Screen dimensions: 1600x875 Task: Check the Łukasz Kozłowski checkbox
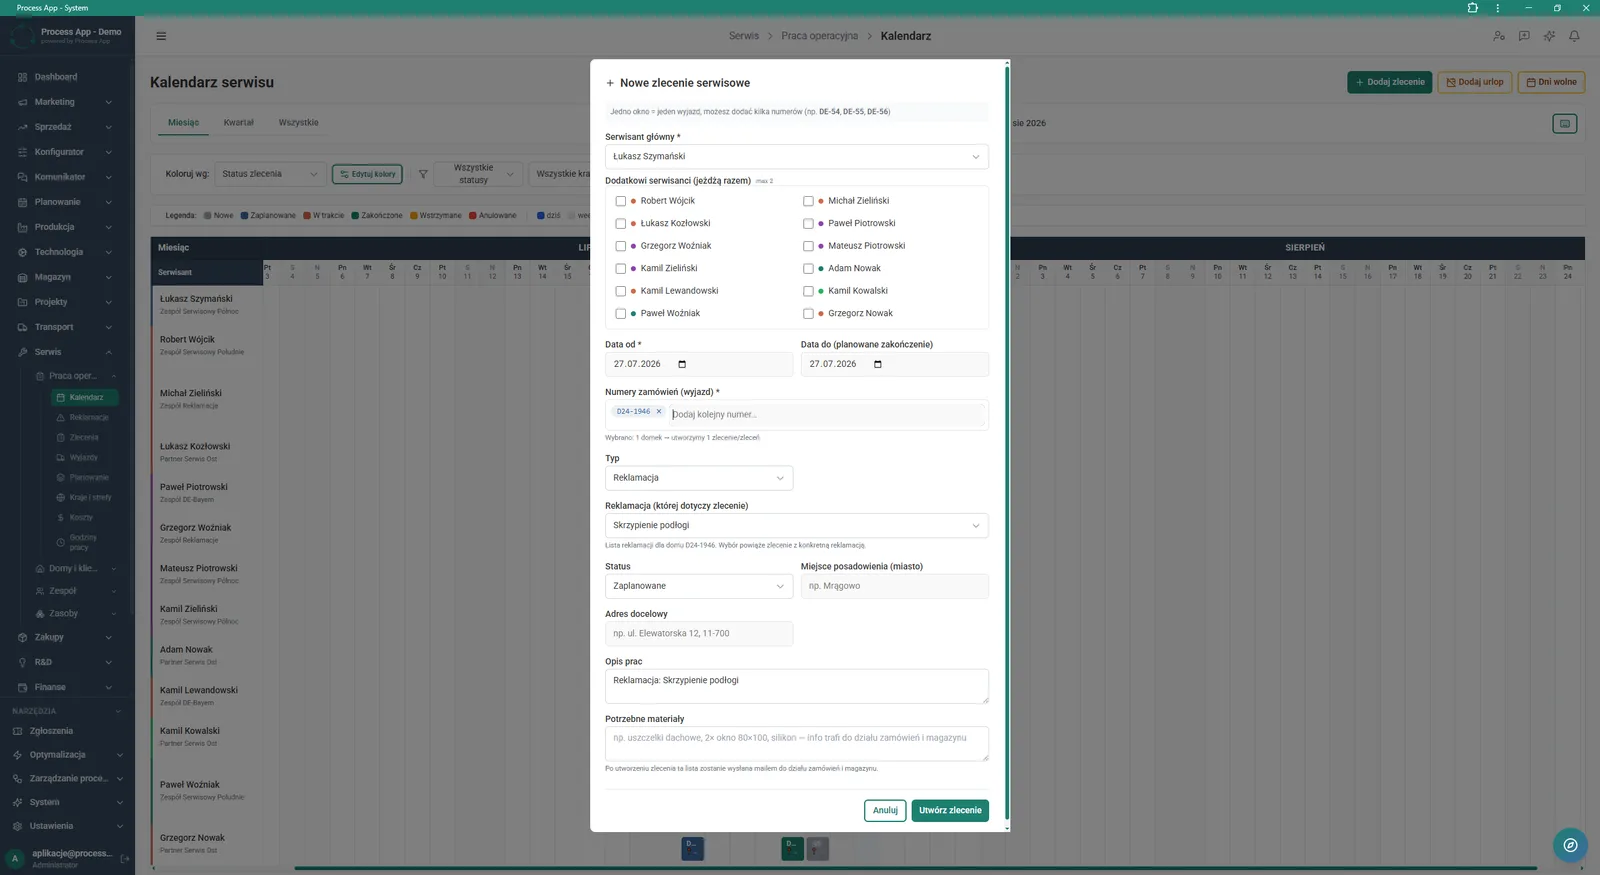(x=620, y=223)
